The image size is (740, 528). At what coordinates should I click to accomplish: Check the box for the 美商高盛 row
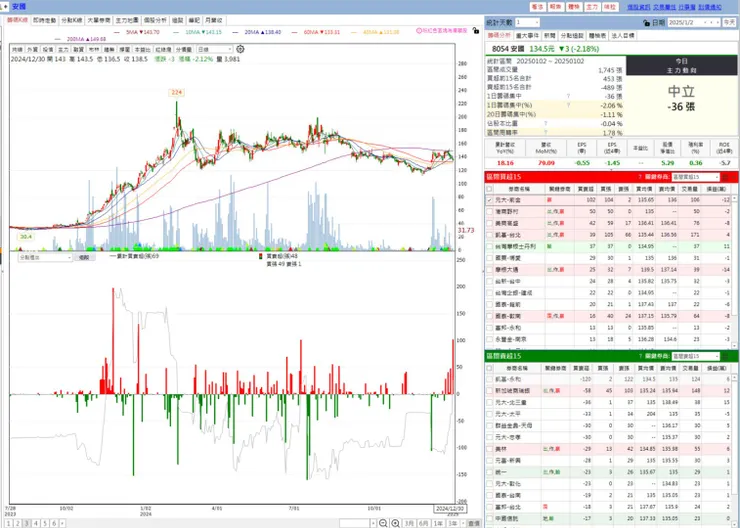[489, 223]
